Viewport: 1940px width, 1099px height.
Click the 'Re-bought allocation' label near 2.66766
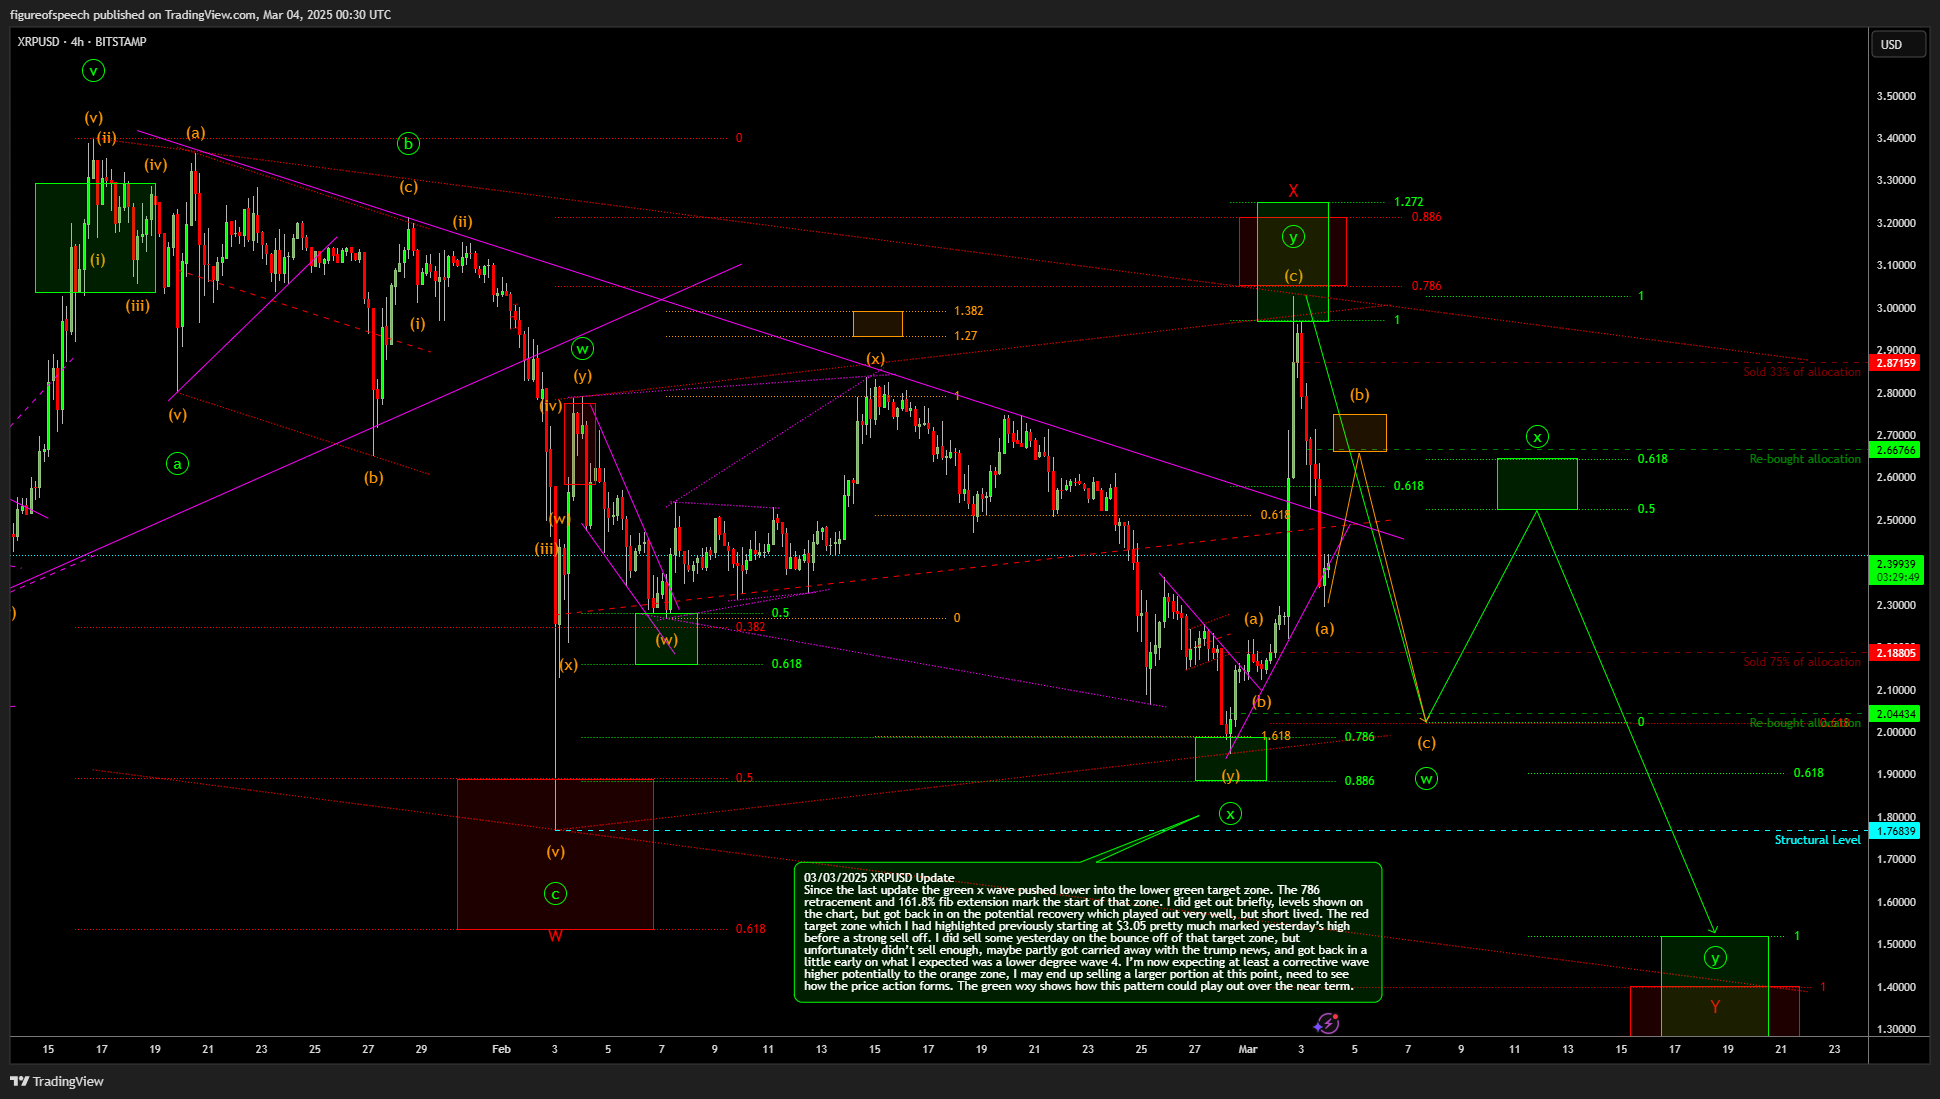tap(1805, 459)
